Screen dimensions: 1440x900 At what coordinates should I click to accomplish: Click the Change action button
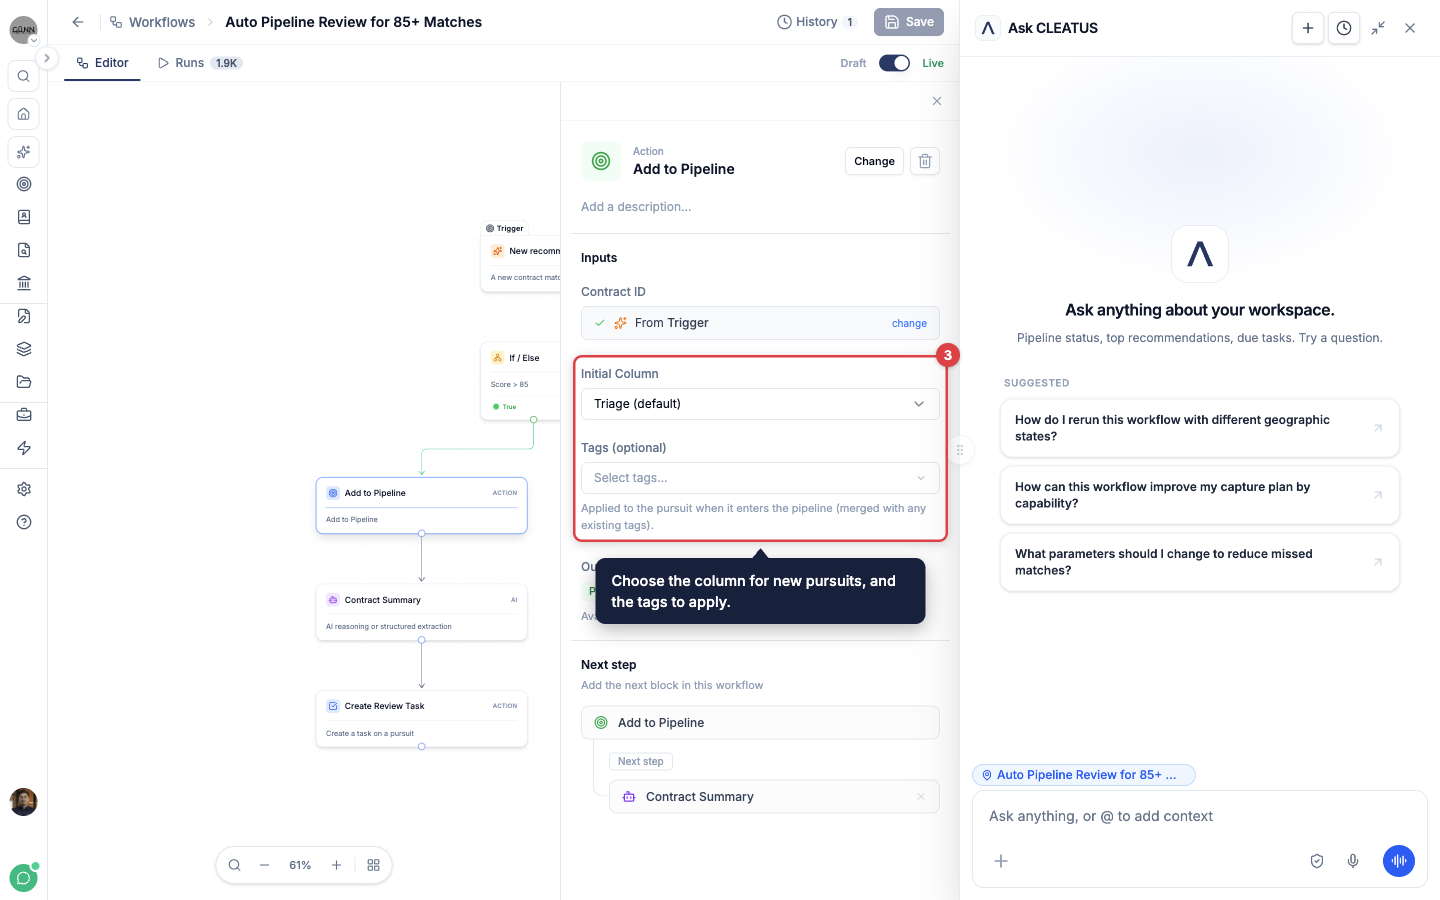click(x=874, y=161)
